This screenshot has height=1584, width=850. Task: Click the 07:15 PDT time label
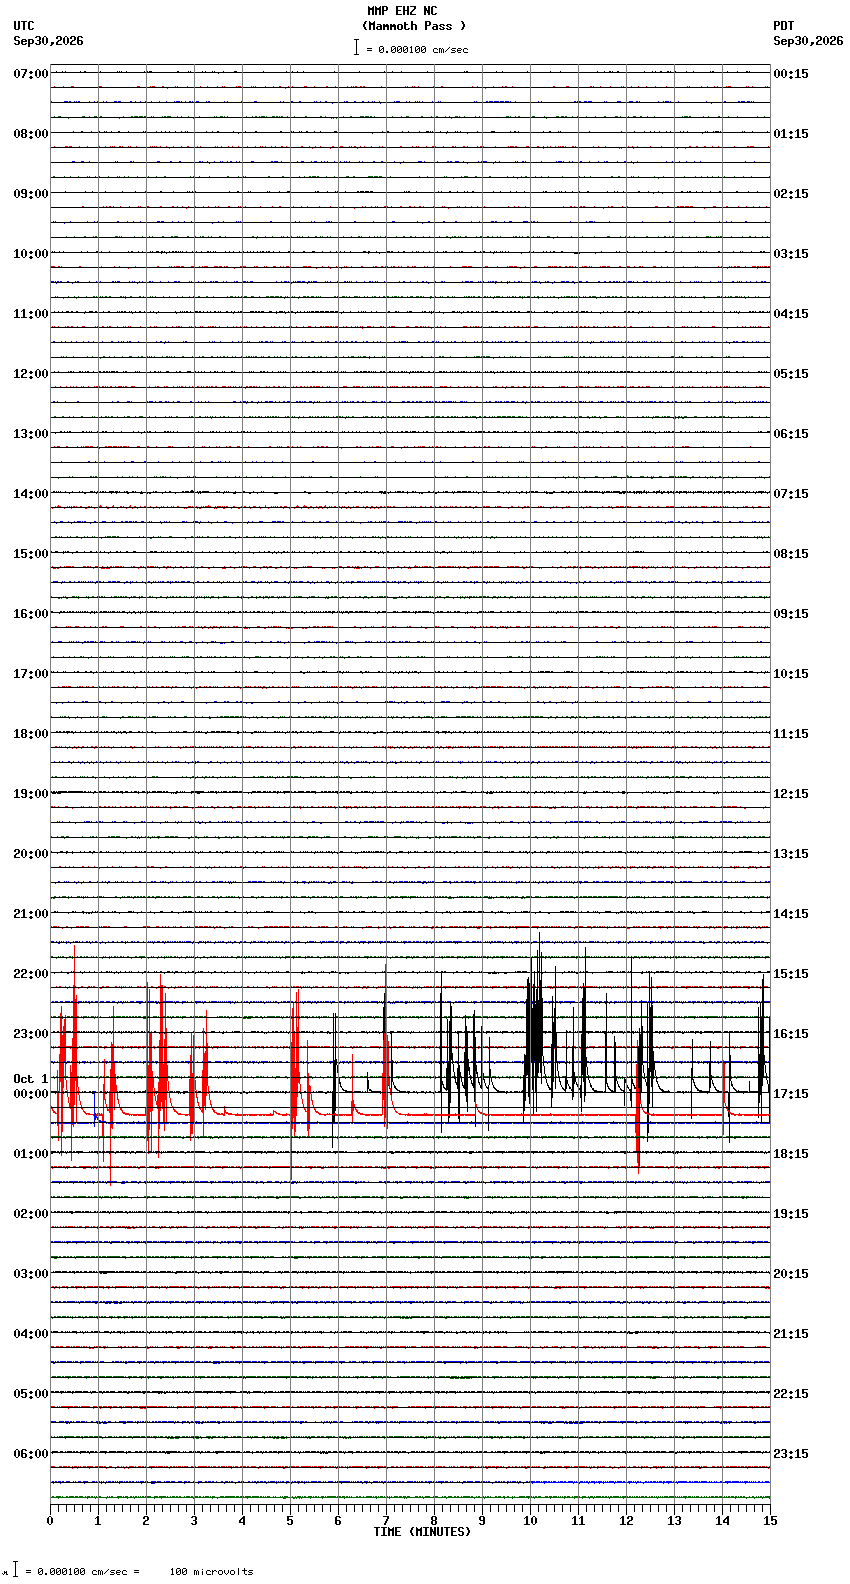[x=791, y=494]
